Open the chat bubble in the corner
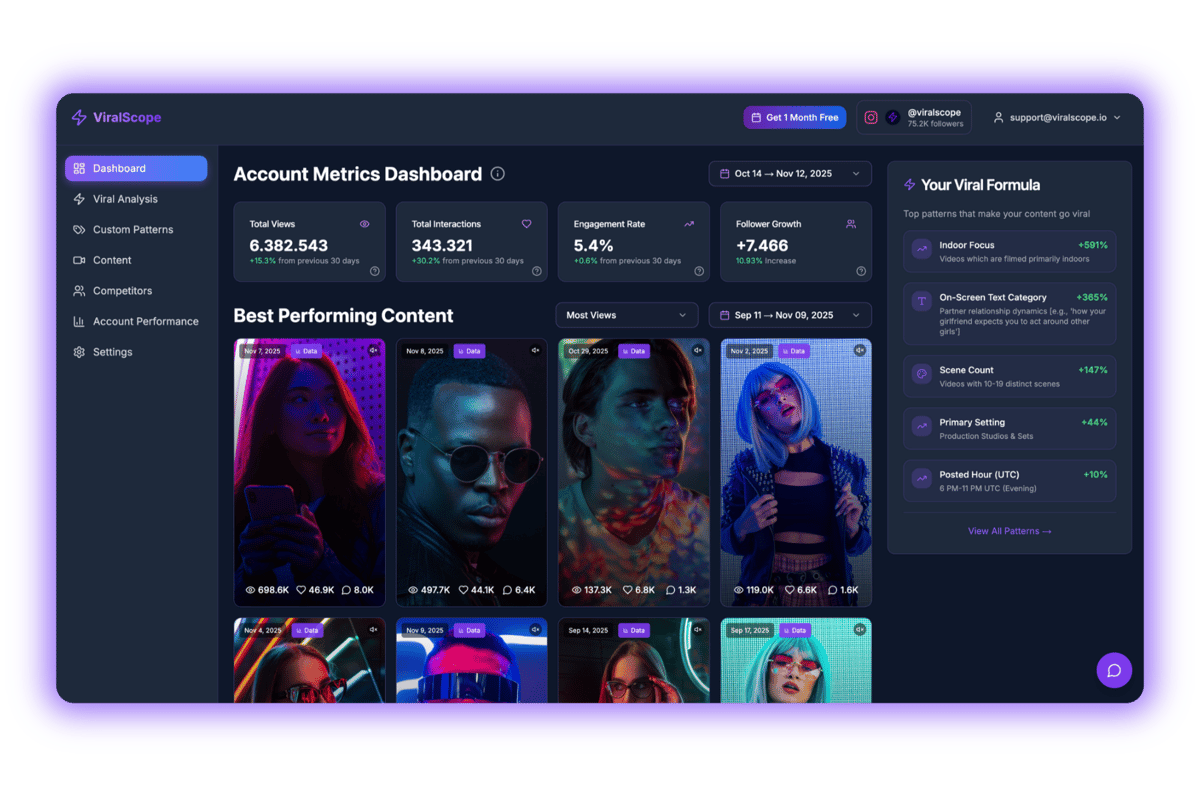The height and width of the screenshot is (795, 1200). [x=1114, y=670]
